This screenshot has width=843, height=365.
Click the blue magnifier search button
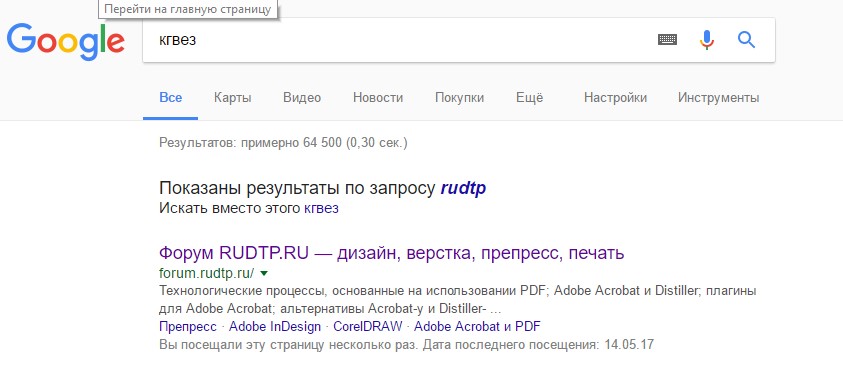[746, 40]
